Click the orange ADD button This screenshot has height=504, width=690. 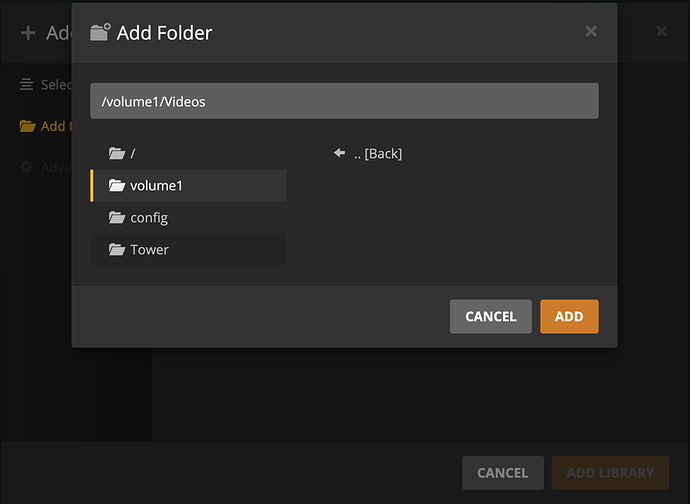pyautogui.click(x=569, y=316)
